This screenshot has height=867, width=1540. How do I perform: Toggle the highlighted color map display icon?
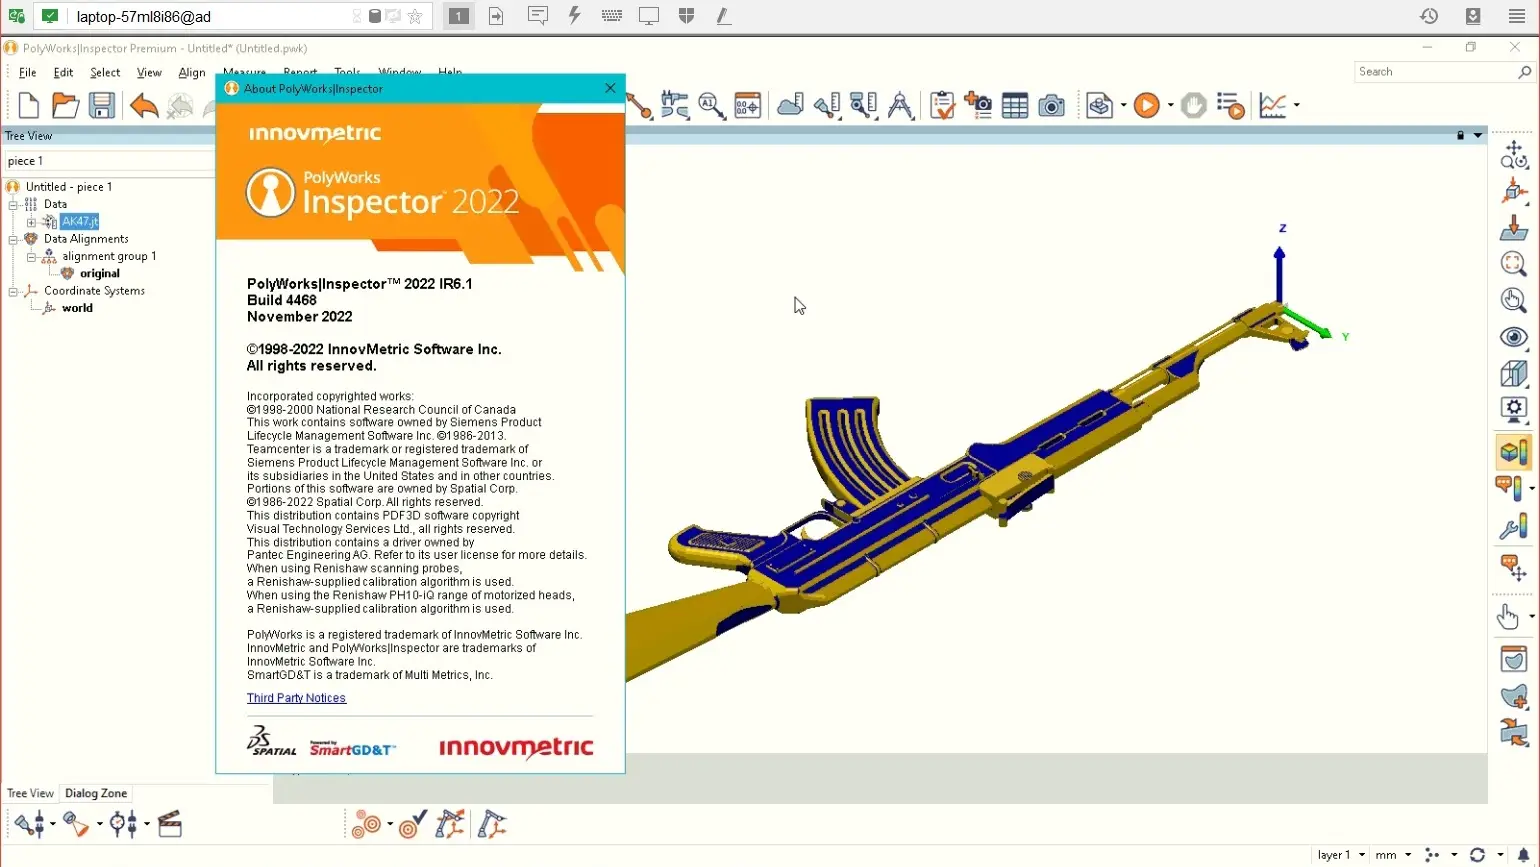tap(1514, 452)
